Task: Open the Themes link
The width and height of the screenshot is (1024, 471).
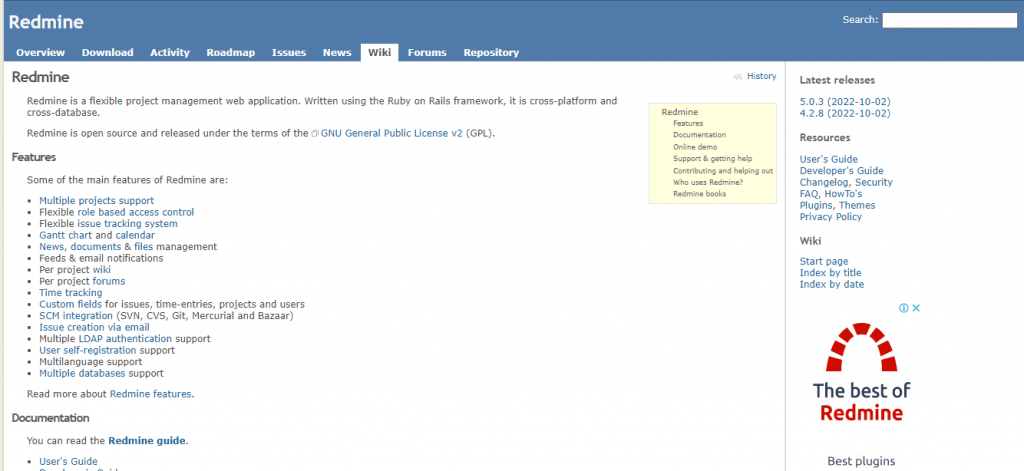Action: coord(857,206)
